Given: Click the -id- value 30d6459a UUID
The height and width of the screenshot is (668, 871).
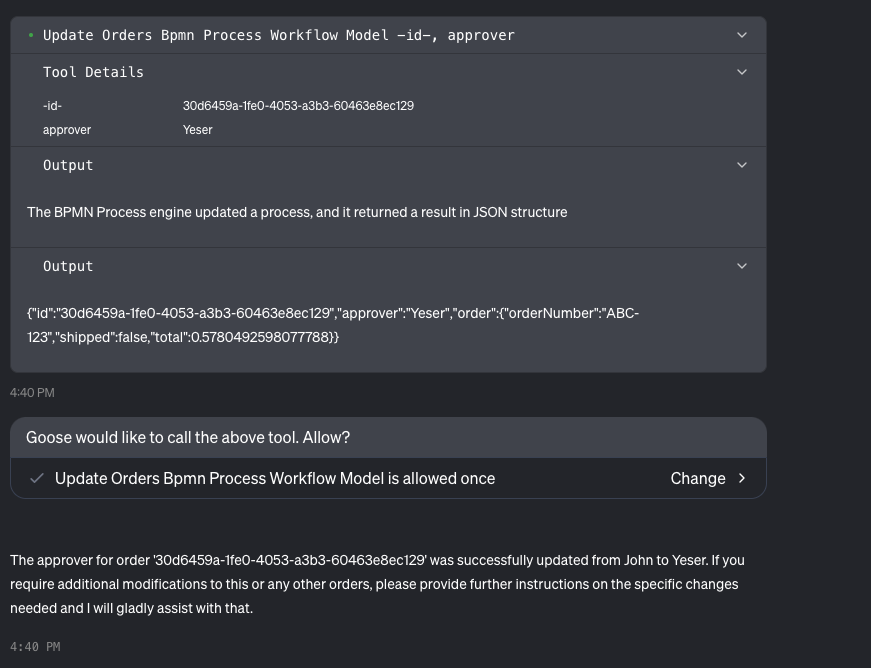Looking at the screenshot, I should point(298,106).
